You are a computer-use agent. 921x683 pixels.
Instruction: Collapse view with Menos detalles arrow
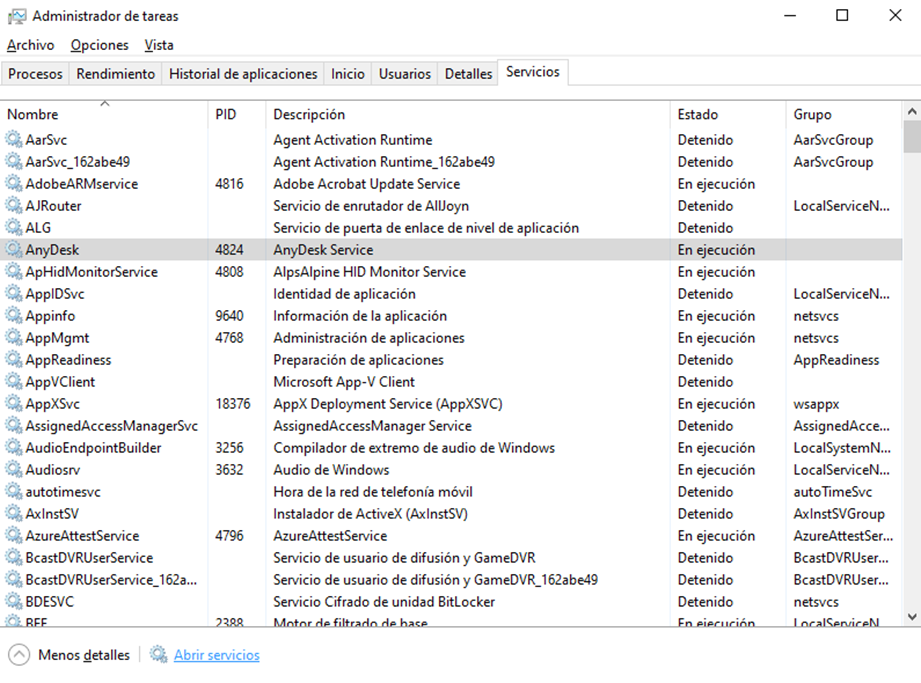pyautogui.click(x=19, y=655)
